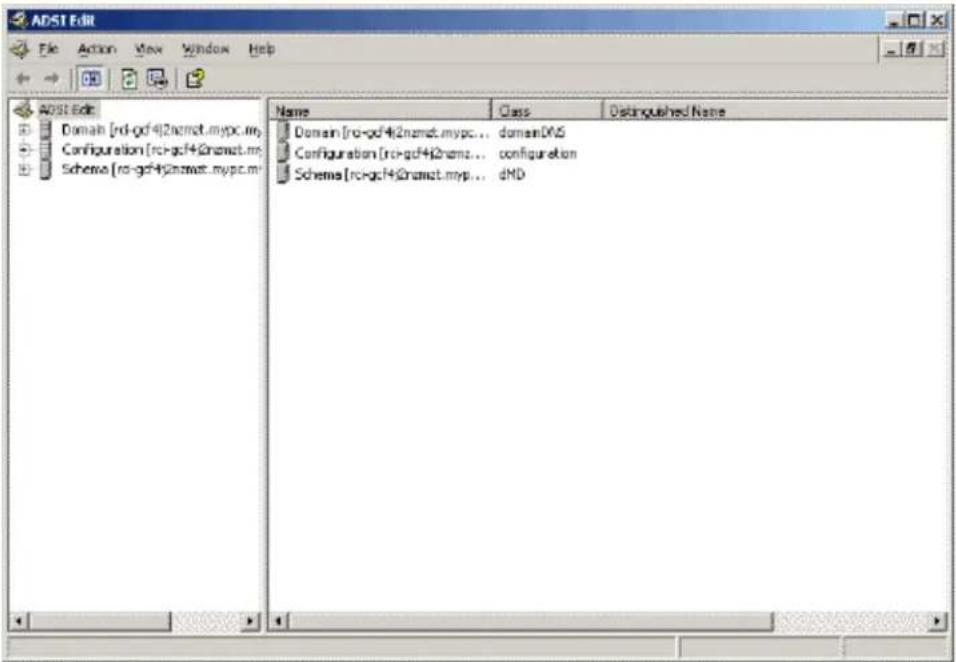Open the Window menu
Screen dimensions: 956x662
(205, 49)
